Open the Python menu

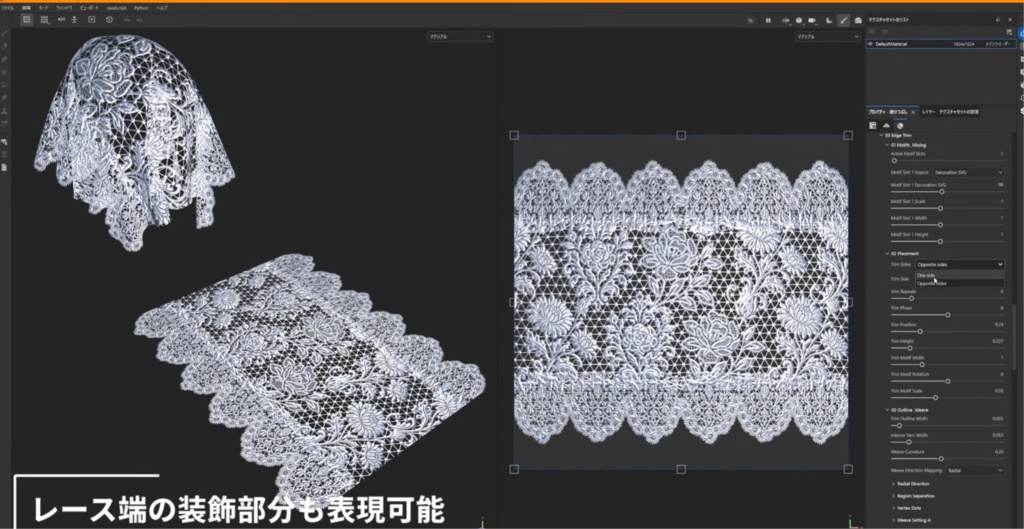[x=141, y=8]
